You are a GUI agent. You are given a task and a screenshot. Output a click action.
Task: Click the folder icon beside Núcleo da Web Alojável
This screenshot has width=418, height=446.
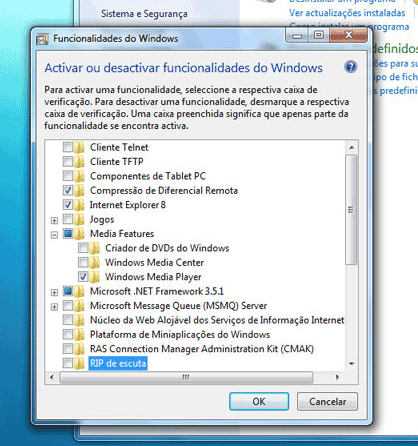[79, 320]
